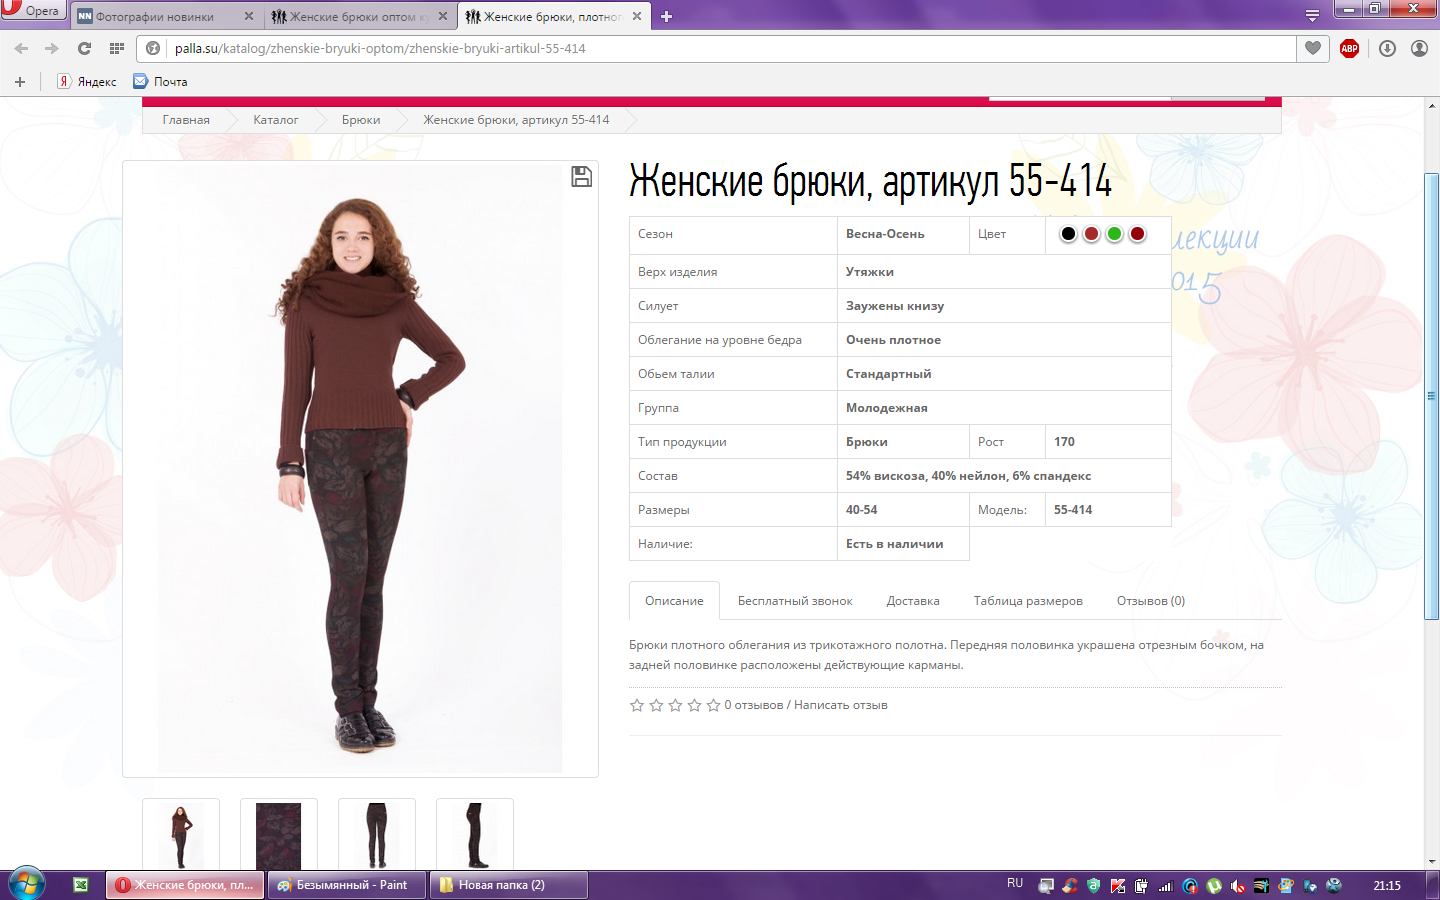The height and width of the screenshot is (900, 1440).
Task: Rate the product five stars
Action: coord(713,705)
